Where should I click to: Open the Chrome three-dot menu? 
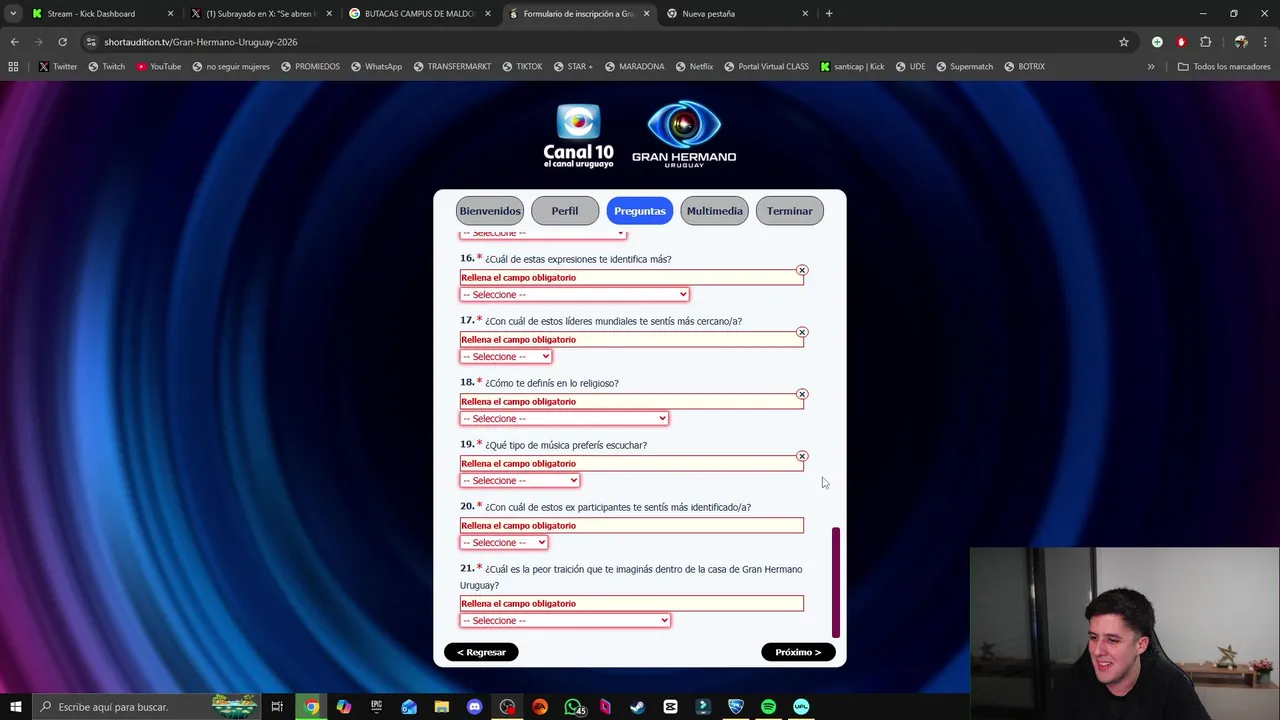point(1265,42)
